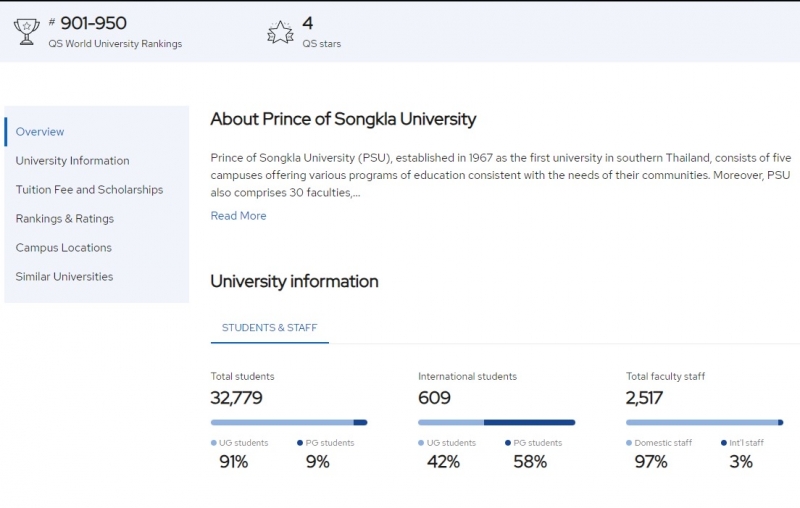
Task: Click the About Prince of Songkla University heading
Action: [x=343, y=119]
